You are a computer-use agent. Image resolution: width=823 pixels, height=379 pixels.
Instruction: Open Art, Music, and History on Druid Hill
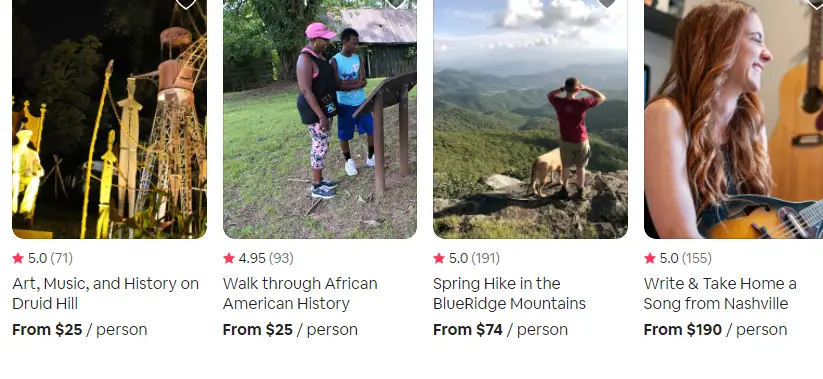[105, 293]
